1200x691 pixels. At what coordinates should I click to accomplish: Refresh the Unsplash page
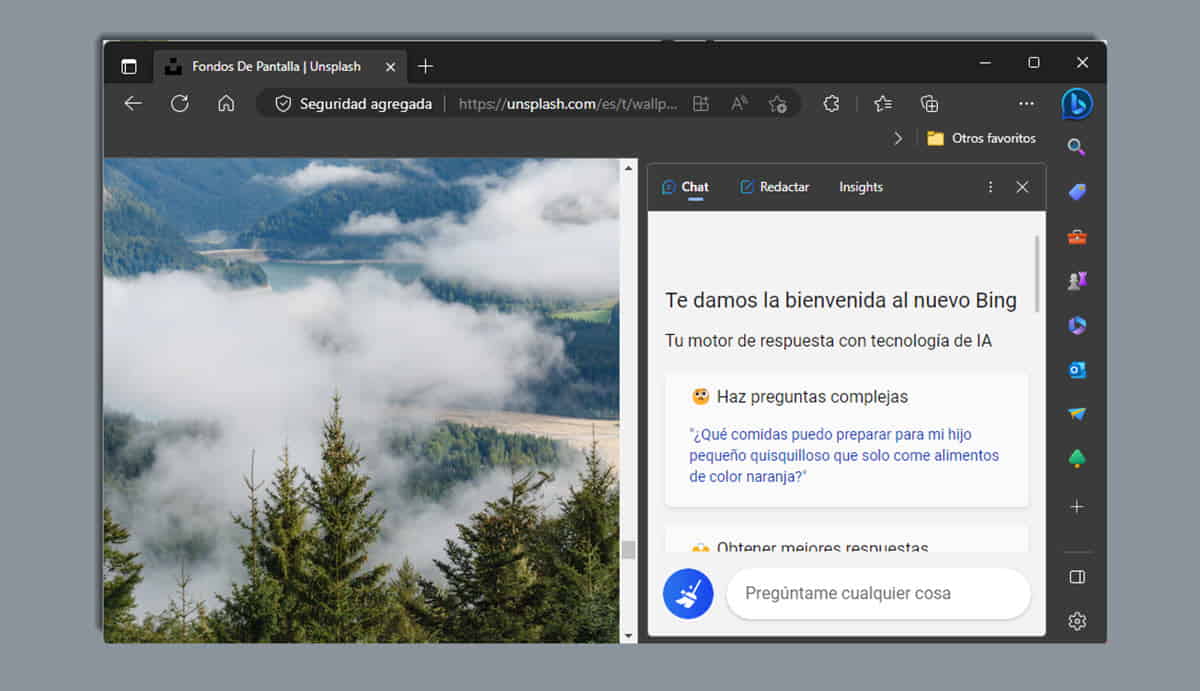180,103
